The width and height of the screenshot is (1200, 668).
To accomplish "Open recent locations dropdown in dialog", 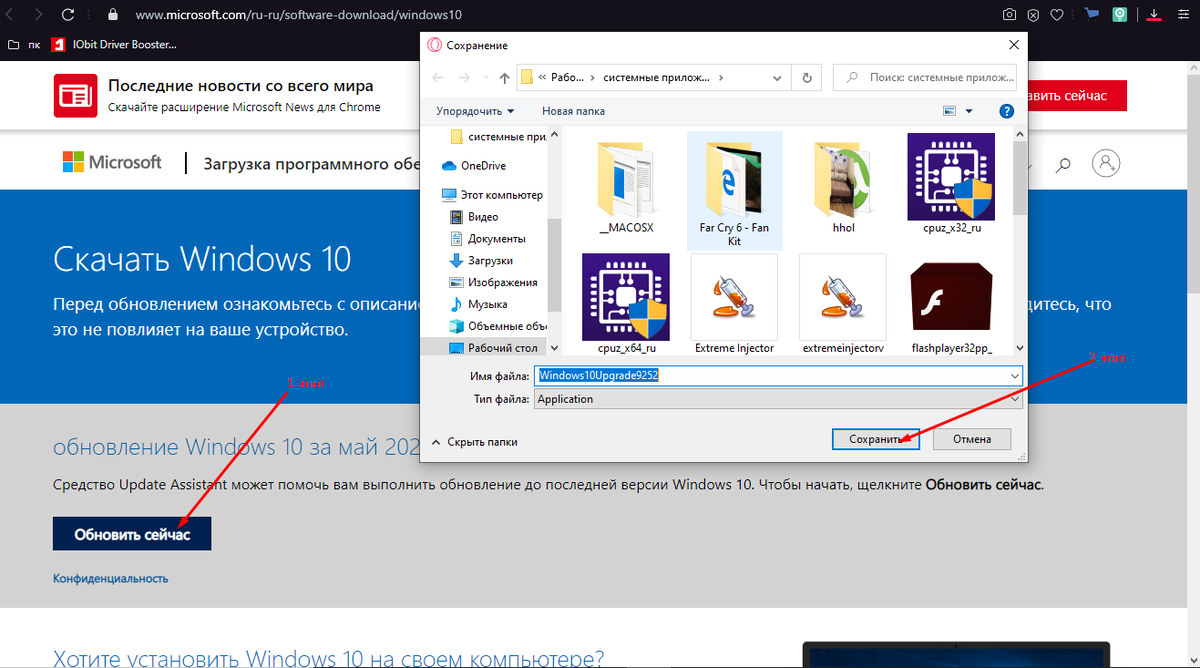I will [x=485, y=77].
